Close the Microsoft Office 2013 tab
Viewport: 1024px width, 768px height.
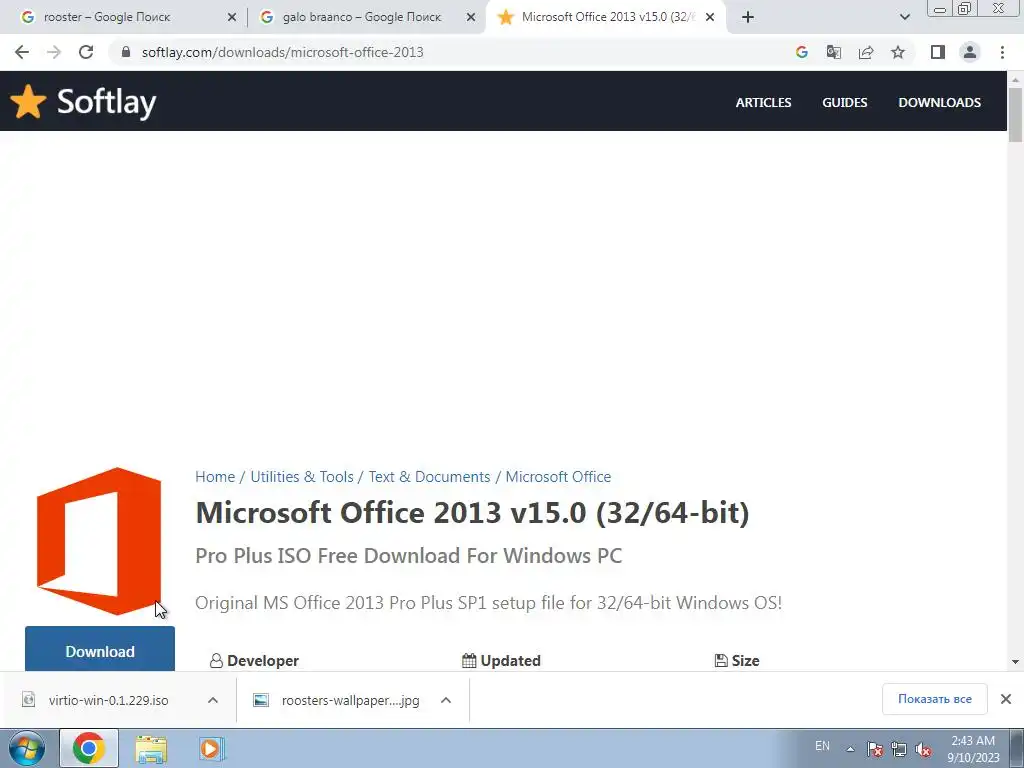click(x=710, y=18)
